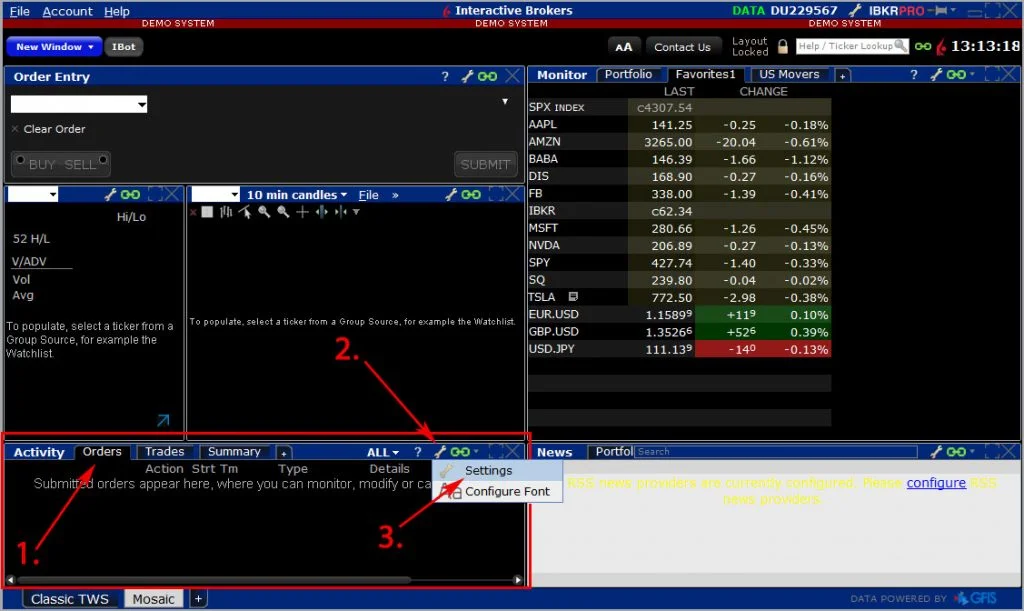Click the chart crosshair tool icon
1024x611 pixels.
point(302,212)
